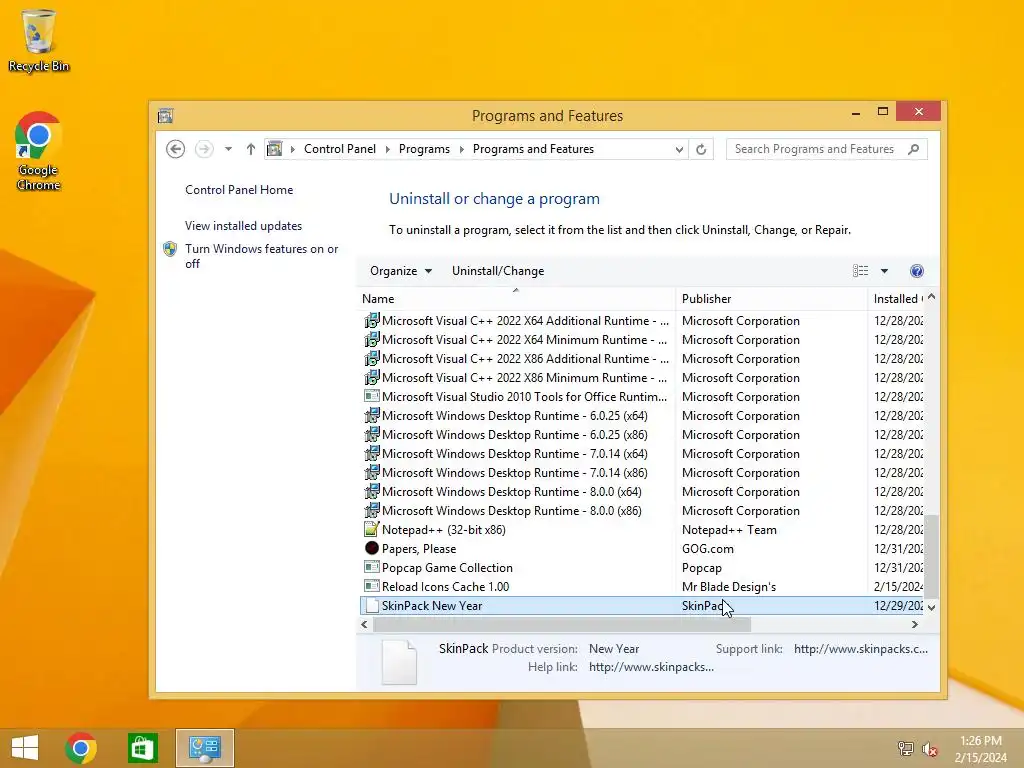Click Programs and Features in breadcrumb
This screenshot has height=768, width=1024.
click(533, 149)
